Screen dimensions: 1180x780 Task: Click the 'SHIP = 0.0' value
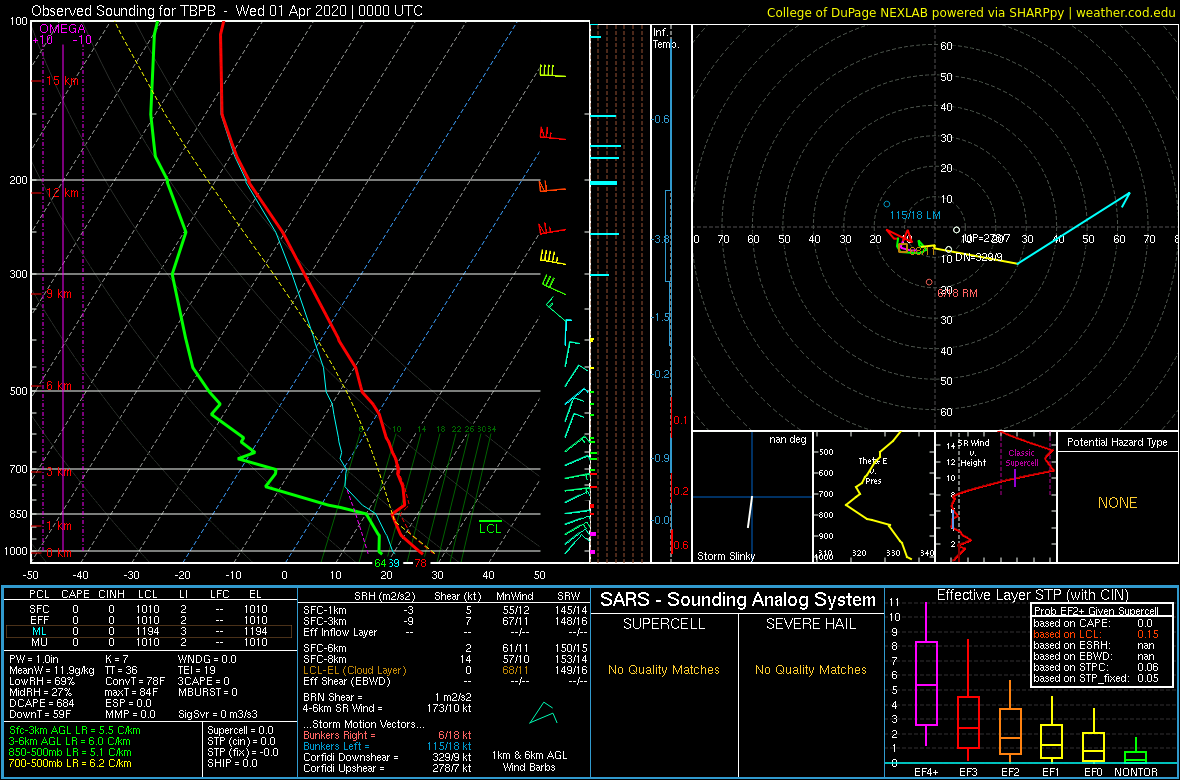(233, 763)
